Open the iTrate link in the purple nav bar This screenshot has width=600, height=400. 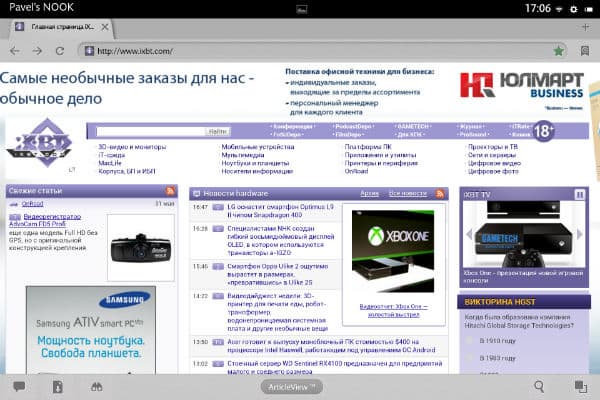pyautogui.click(x=521, y=126)
